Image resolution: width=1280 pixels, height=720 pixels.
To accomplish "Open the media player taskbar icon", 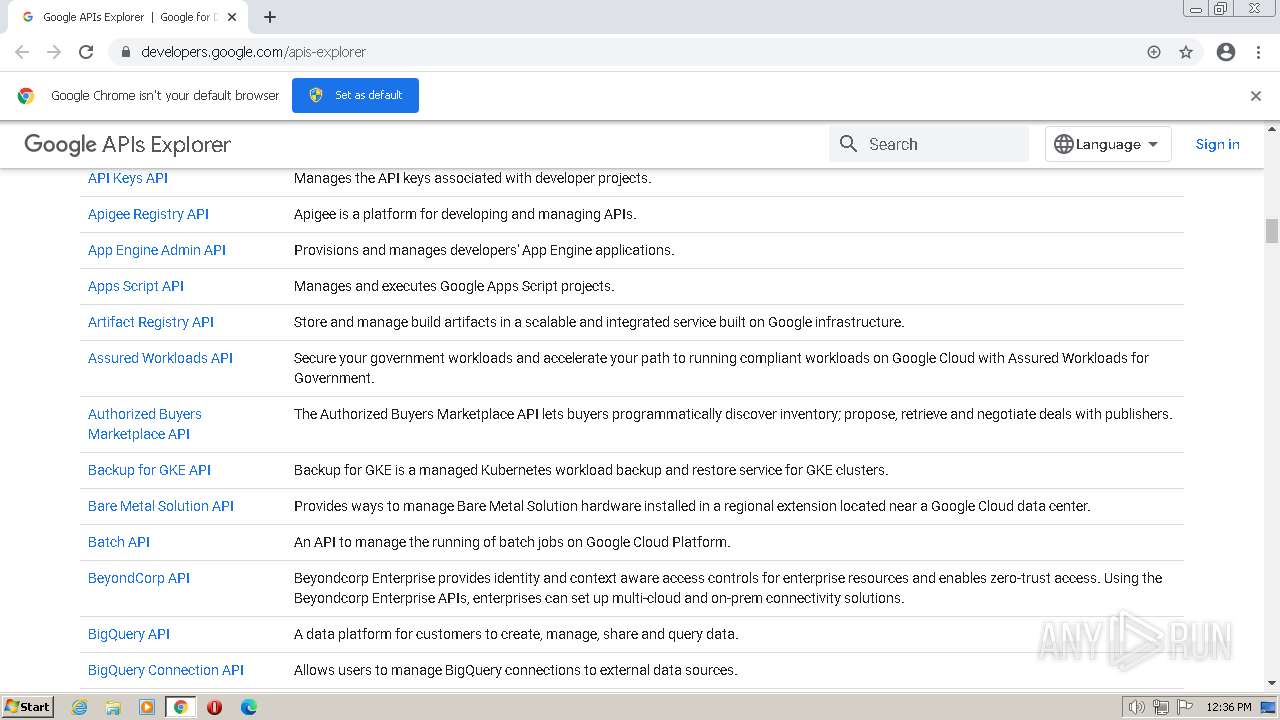I will click(147, 707).
